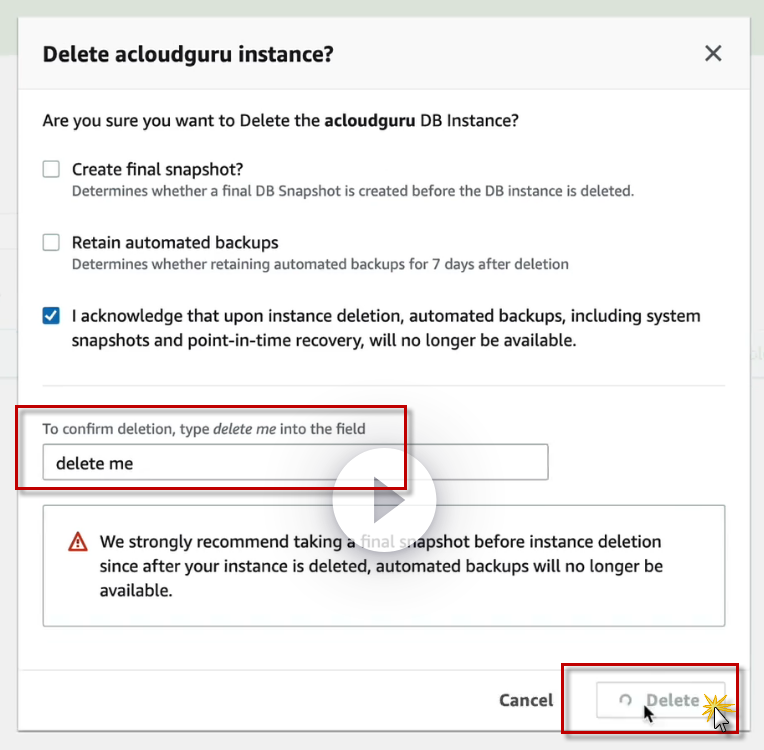Close the Delete acloudguru instance dialog
Viewport: 764px width, 750px height.
tap(713, 54)
